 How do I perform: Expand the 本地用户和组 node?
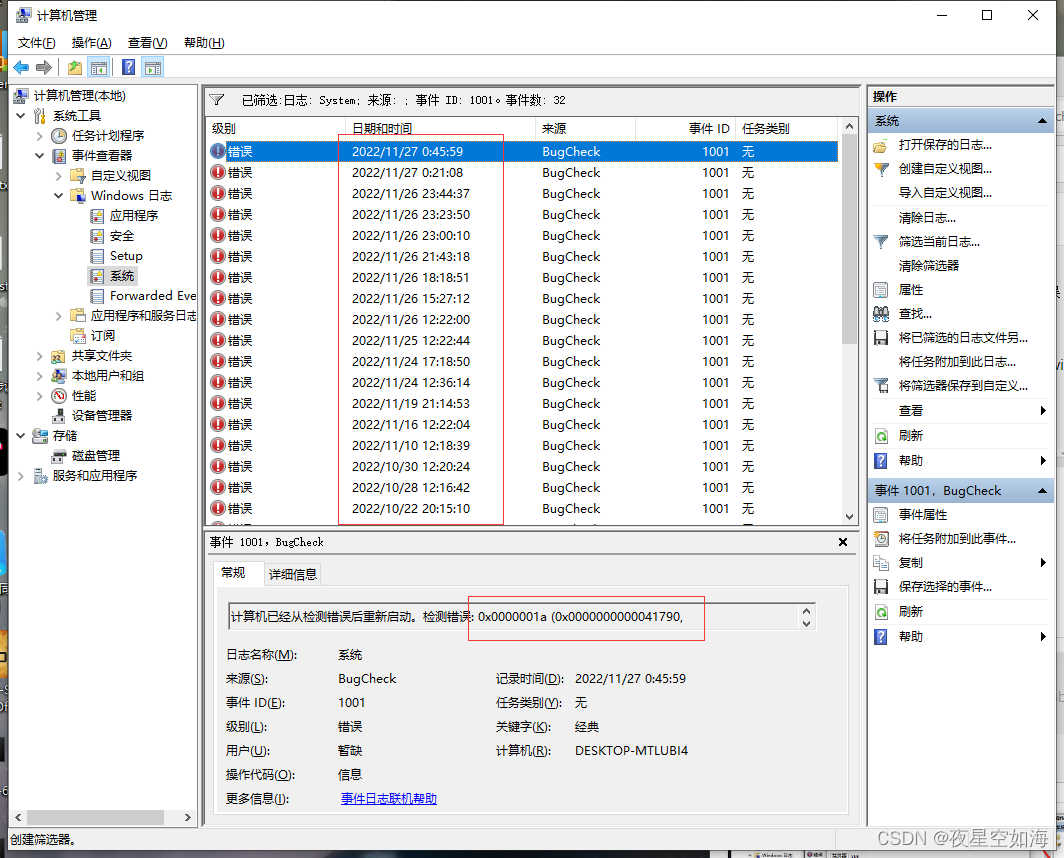pyautogui.click(x=39, y=376)
